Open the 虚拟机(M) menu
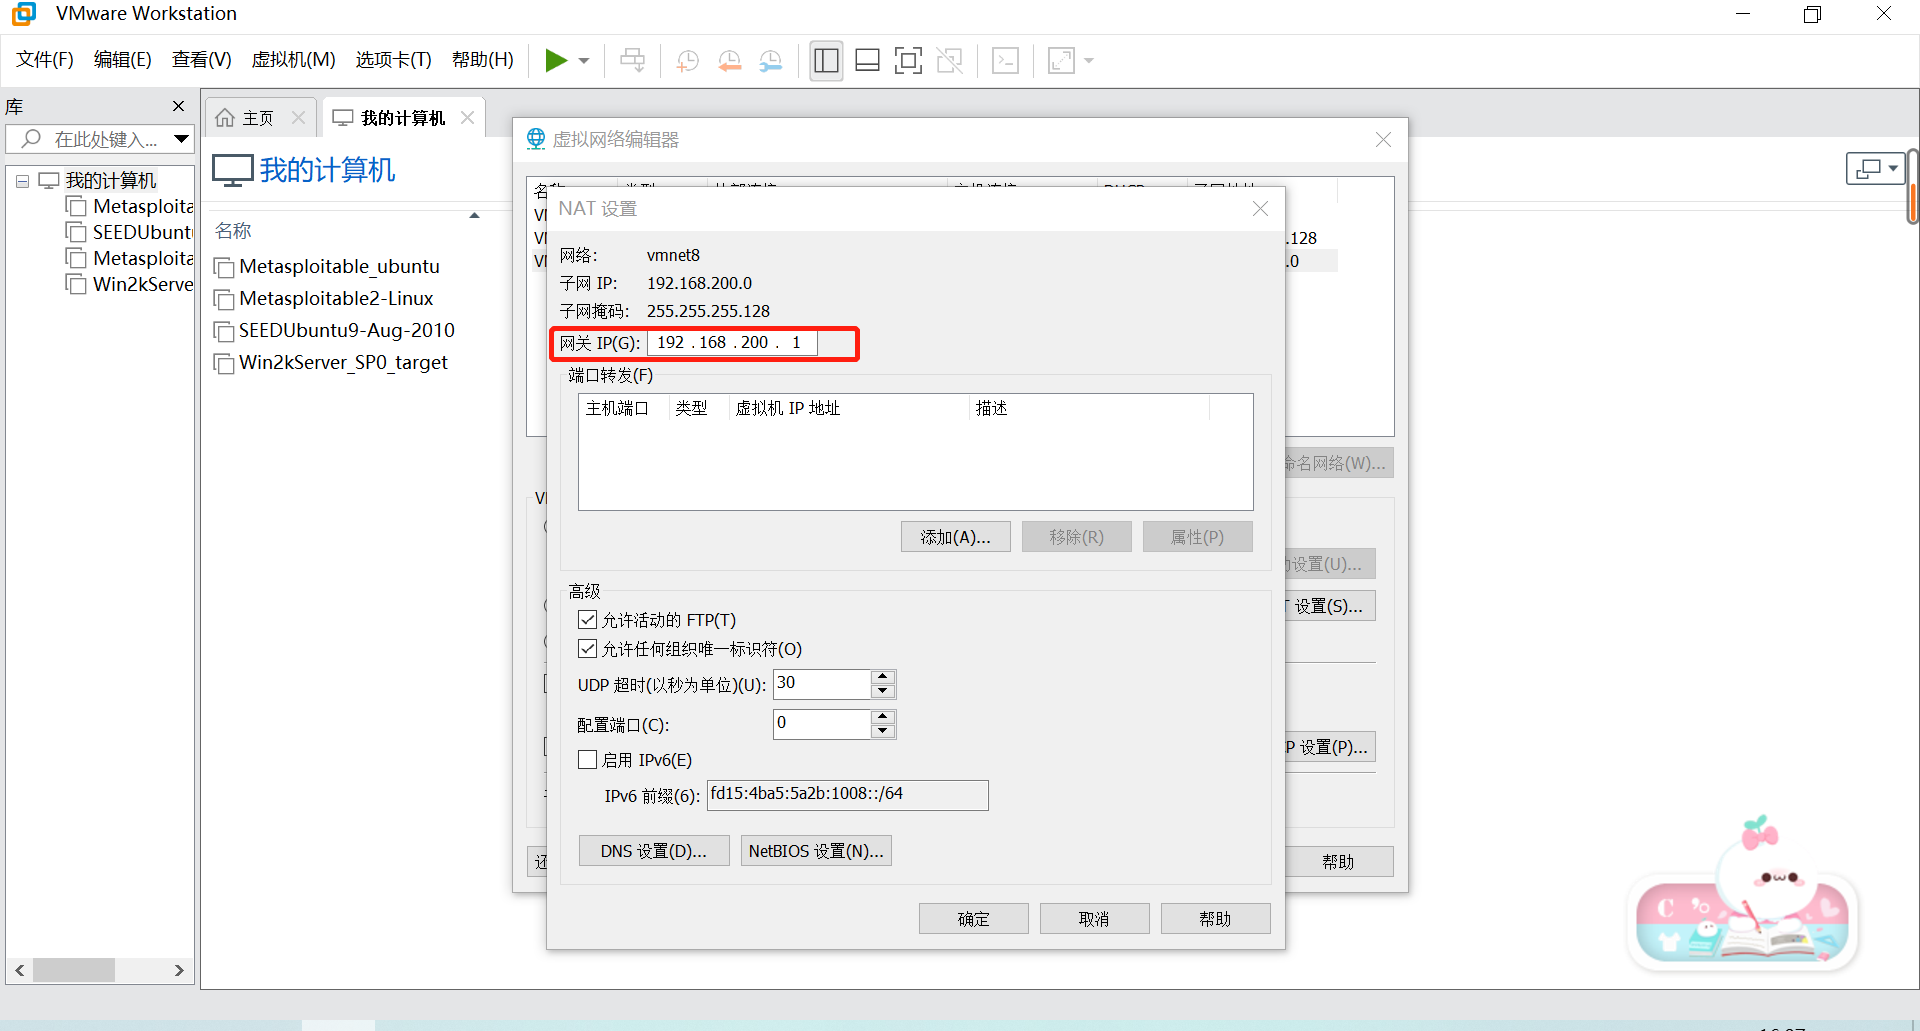 pyautogui.click(x=293, y=60)
